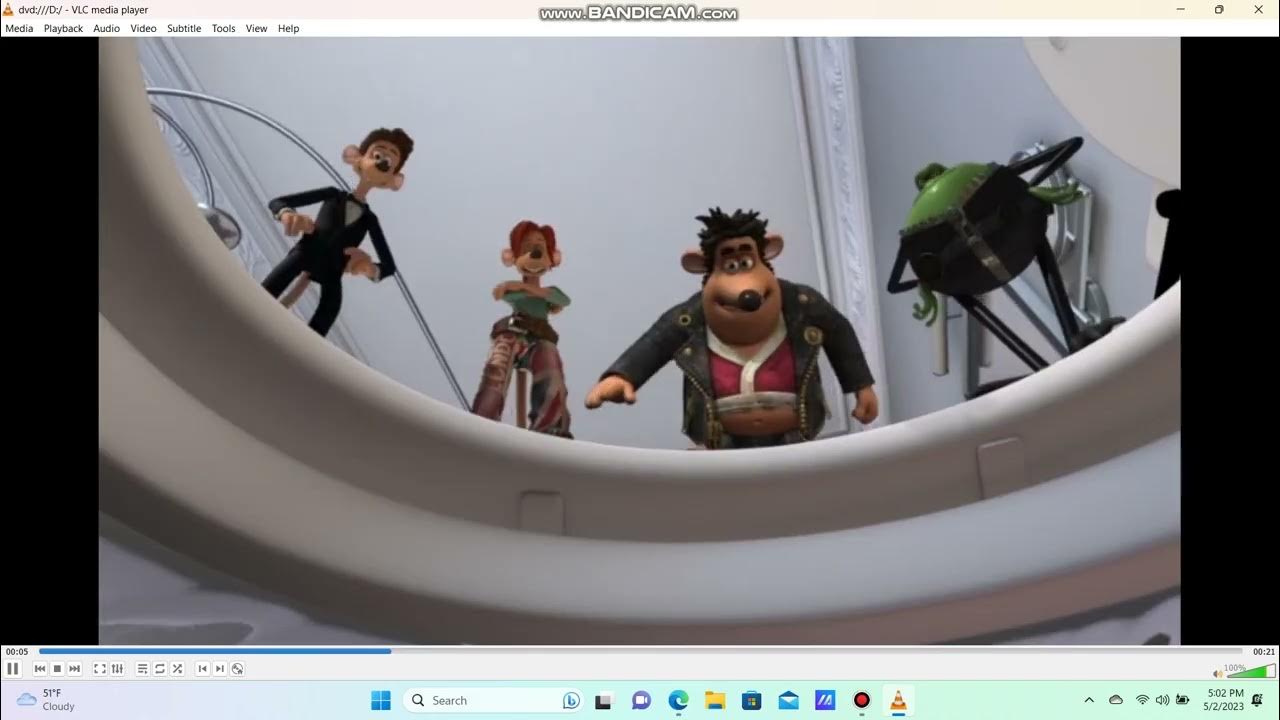This screenshot has width=1280, height=720.
Task: Open the Subtitle menu
Action: 184,28
